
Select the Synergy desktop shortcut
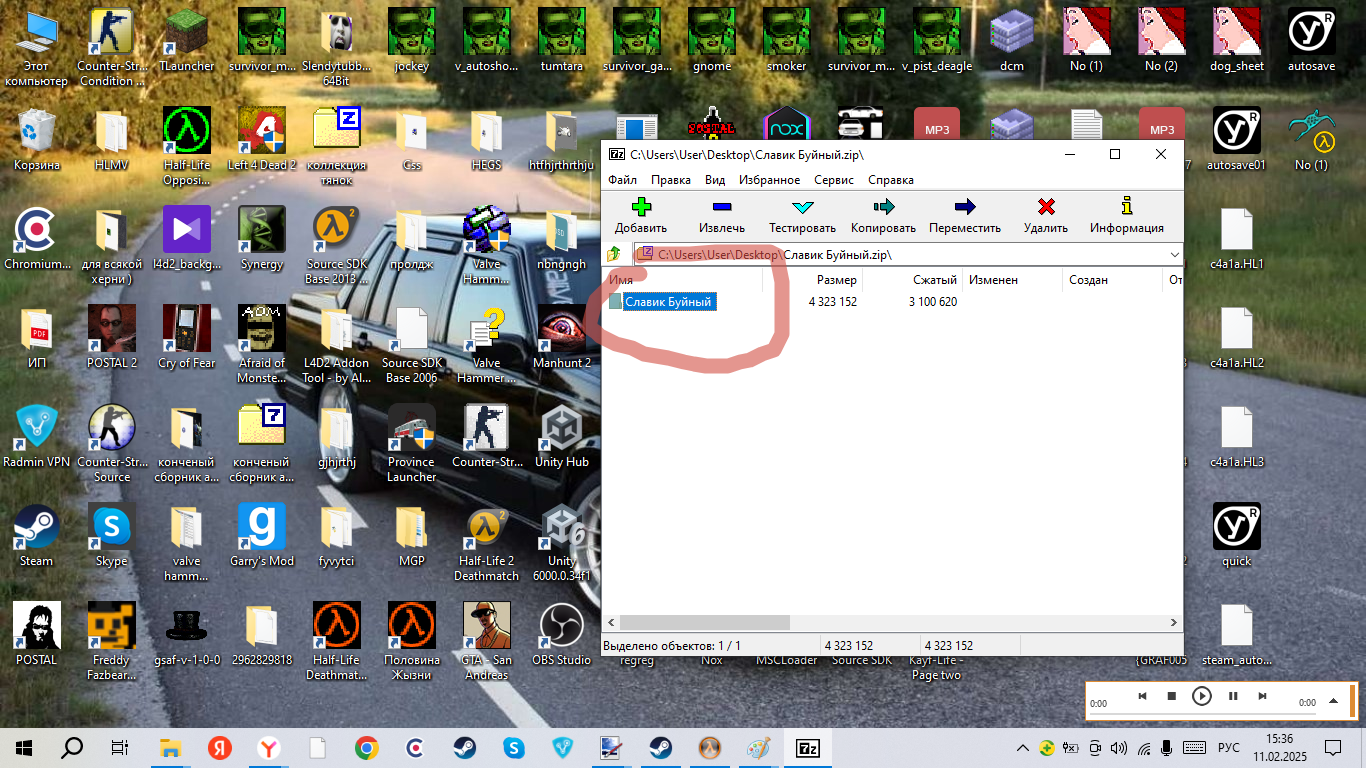(262, 239)
